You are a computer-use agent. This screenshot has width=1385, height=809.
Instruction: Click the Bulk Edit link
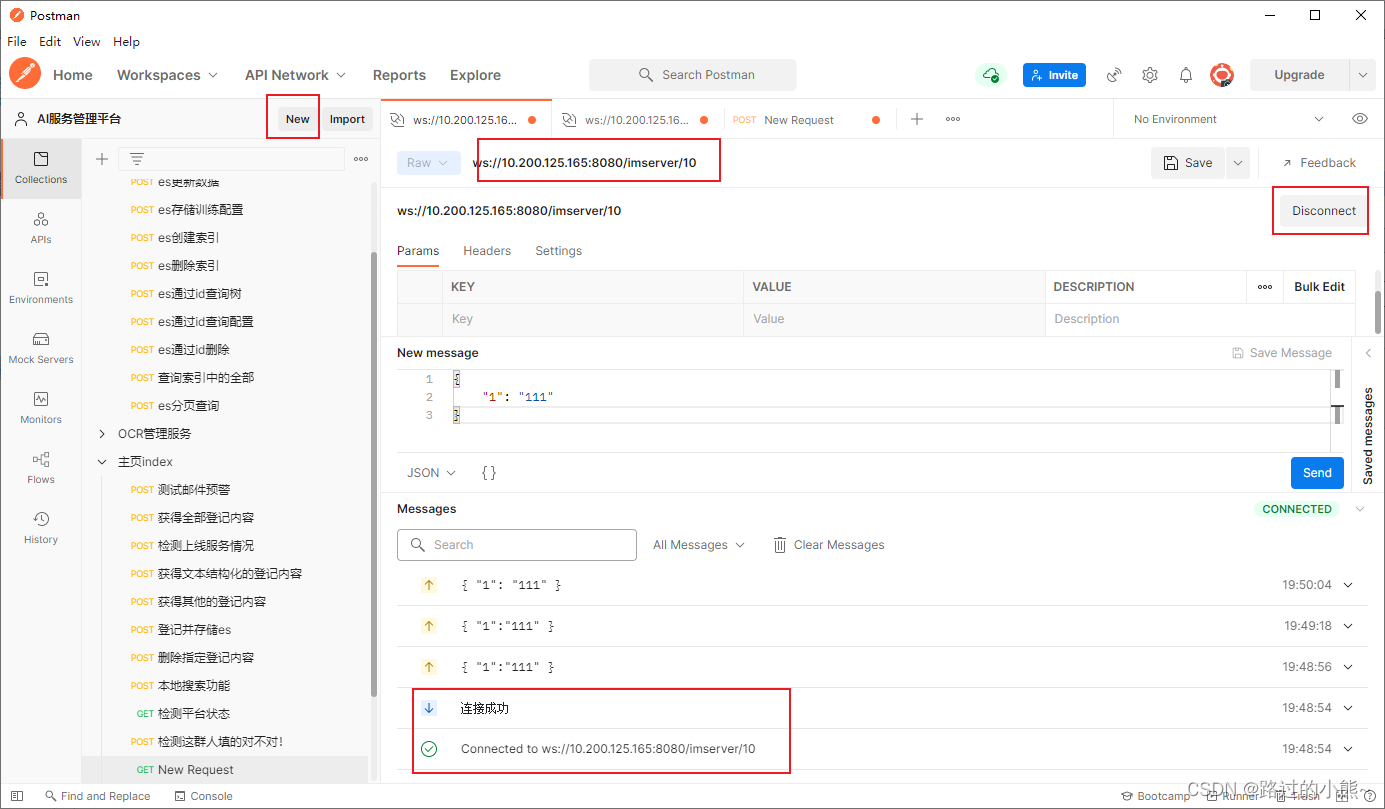[1319, 286]
